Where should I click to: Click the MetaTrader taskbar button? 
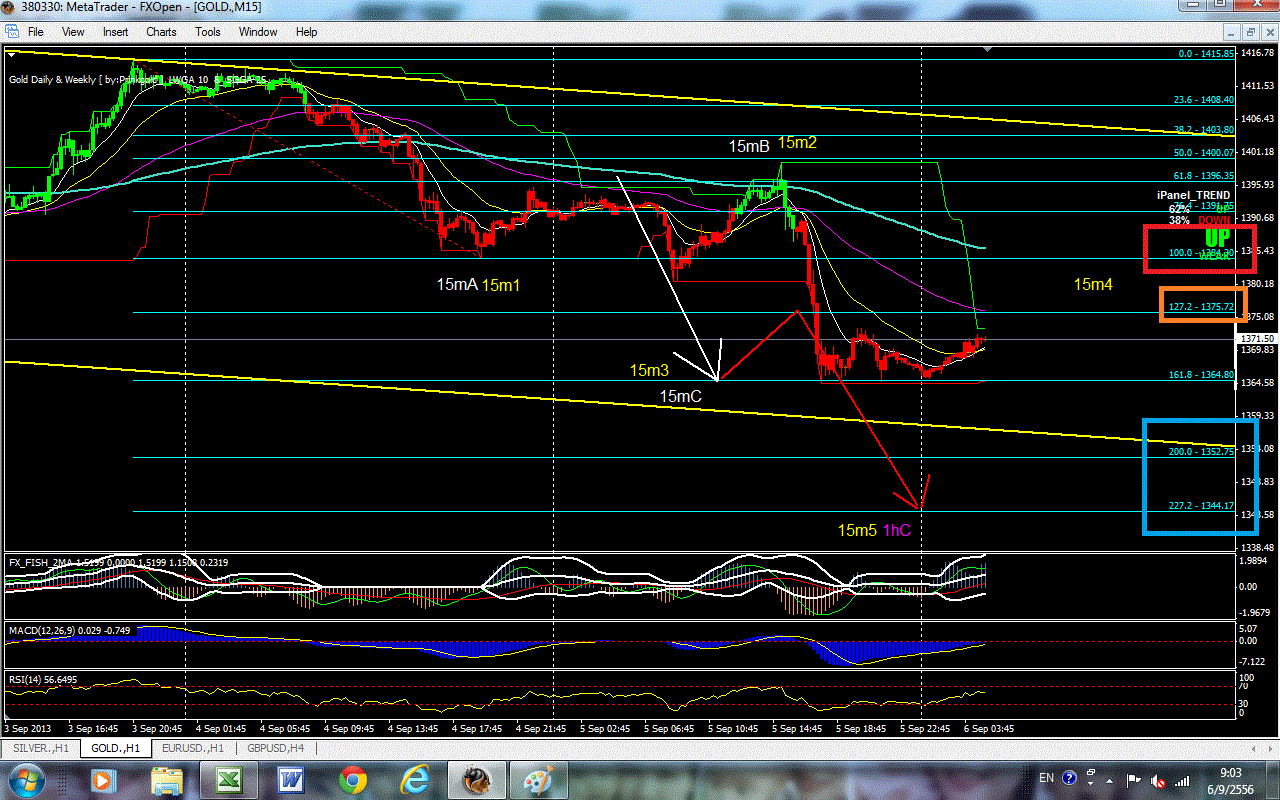click(476, 779)
